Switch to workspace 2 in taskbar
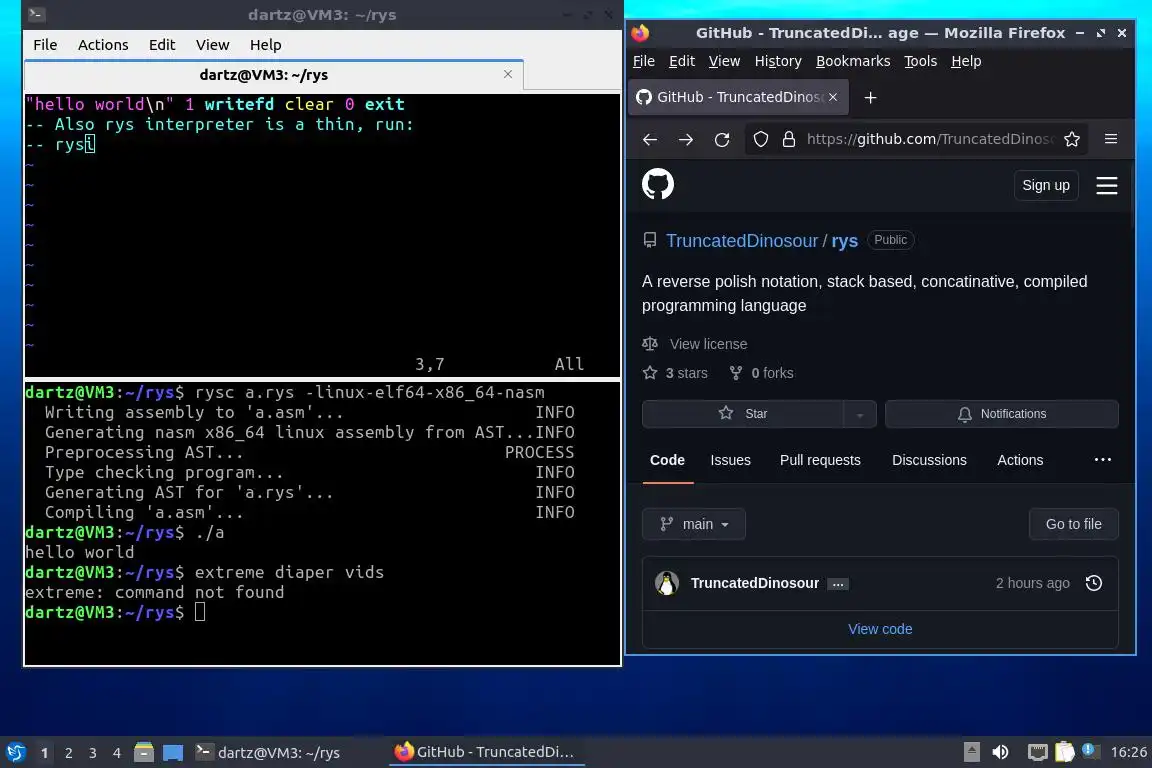 (x=68, y=753)
